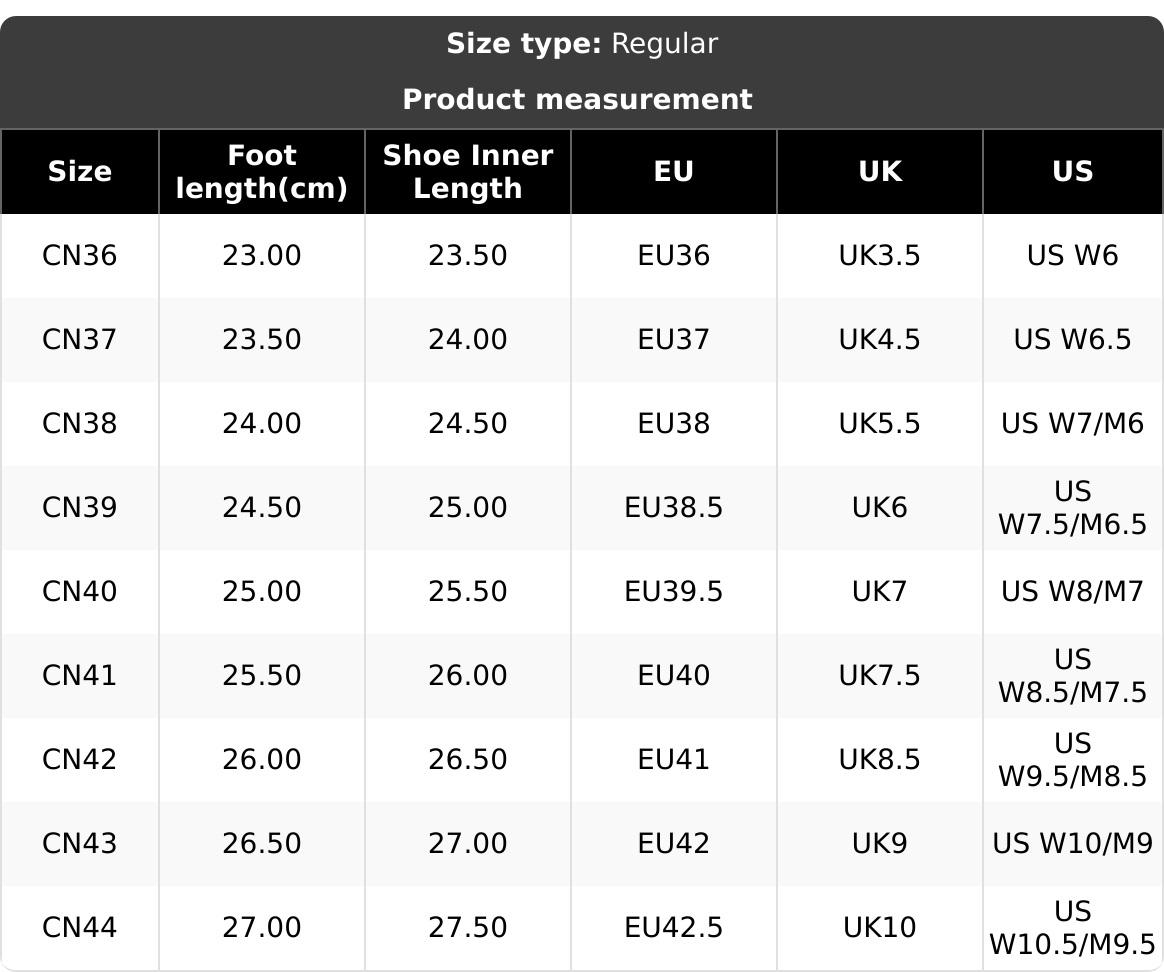The width and height of the screenshot is (1164, 972).
Task: Click the Size type Regular label
Action: (x=582, y=44)
